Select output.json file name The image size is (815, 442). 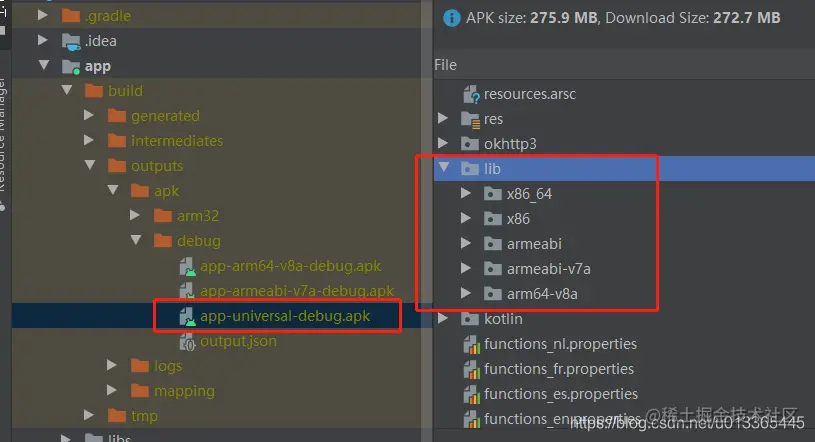point(238,342)
